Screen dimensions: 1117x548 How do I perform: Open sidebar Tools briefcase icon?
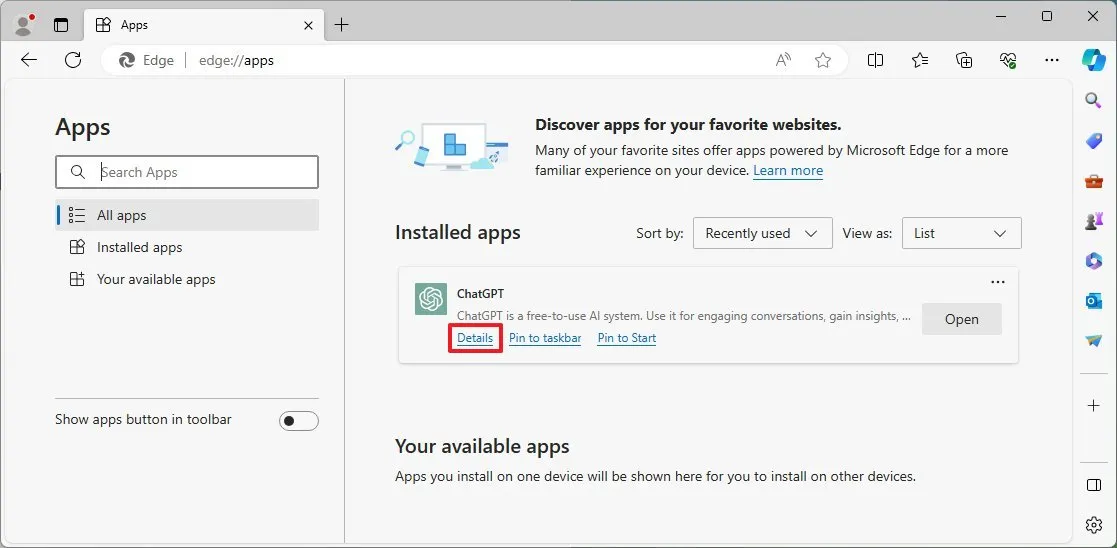[1093, 181]
